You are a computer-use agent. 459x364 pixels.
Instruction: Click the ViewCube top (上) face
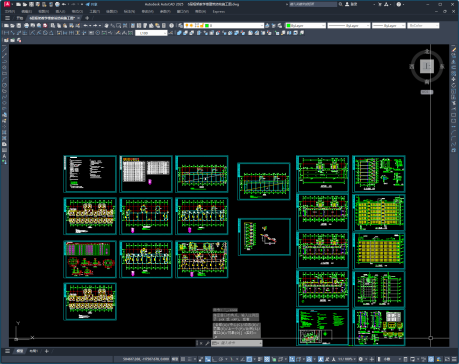[427, 66]
